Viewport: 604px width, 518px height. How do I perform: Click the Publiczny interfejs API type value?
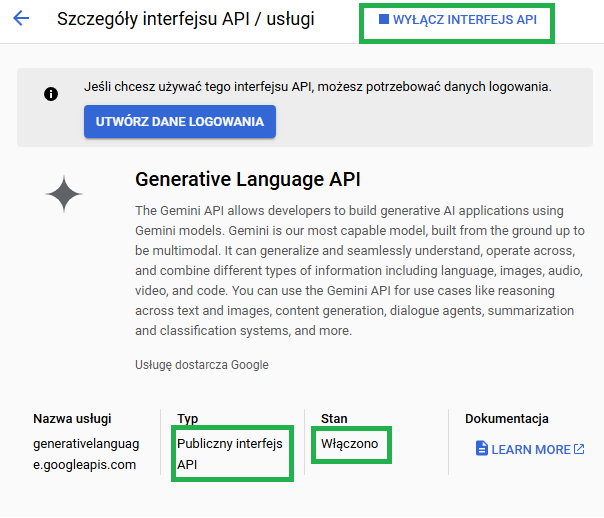[x=230, y=454]
